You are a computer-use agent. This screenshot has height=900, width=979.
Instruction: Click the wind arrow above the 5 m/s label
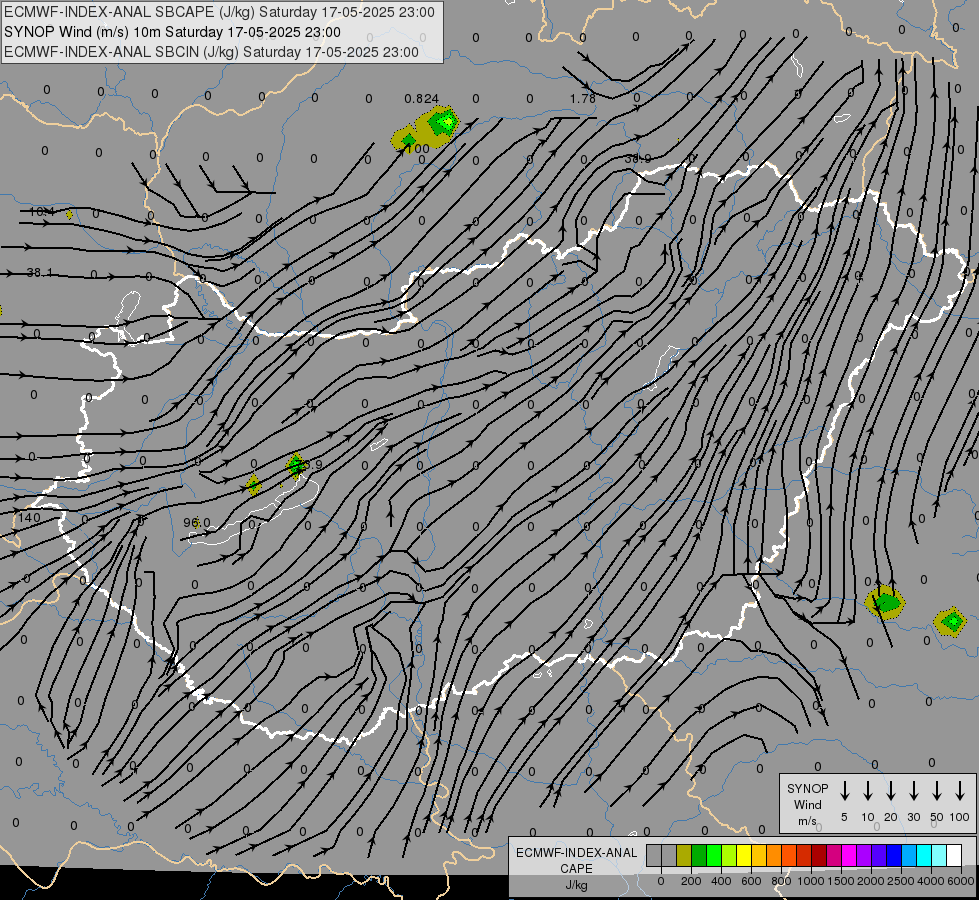(844, 790)
